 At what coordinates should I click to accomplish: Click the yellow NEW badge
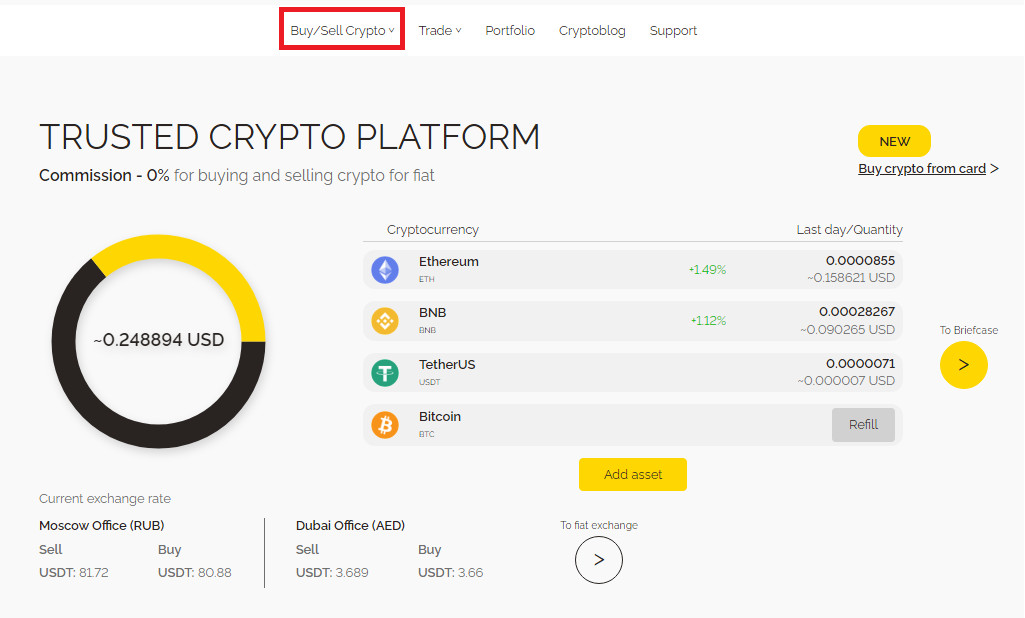coord(894,141)
